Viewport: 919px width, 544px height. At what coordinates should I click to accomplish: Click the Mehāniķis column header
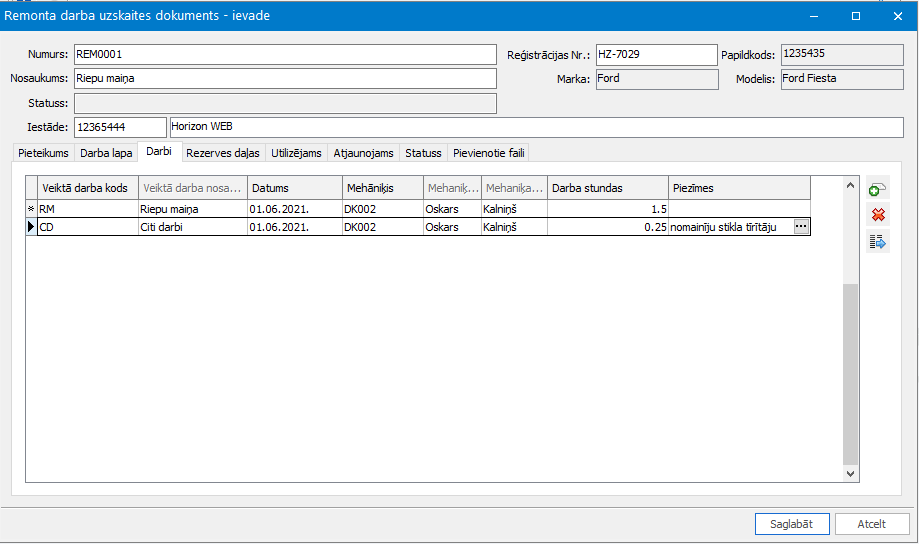click(x=383, y=188)
